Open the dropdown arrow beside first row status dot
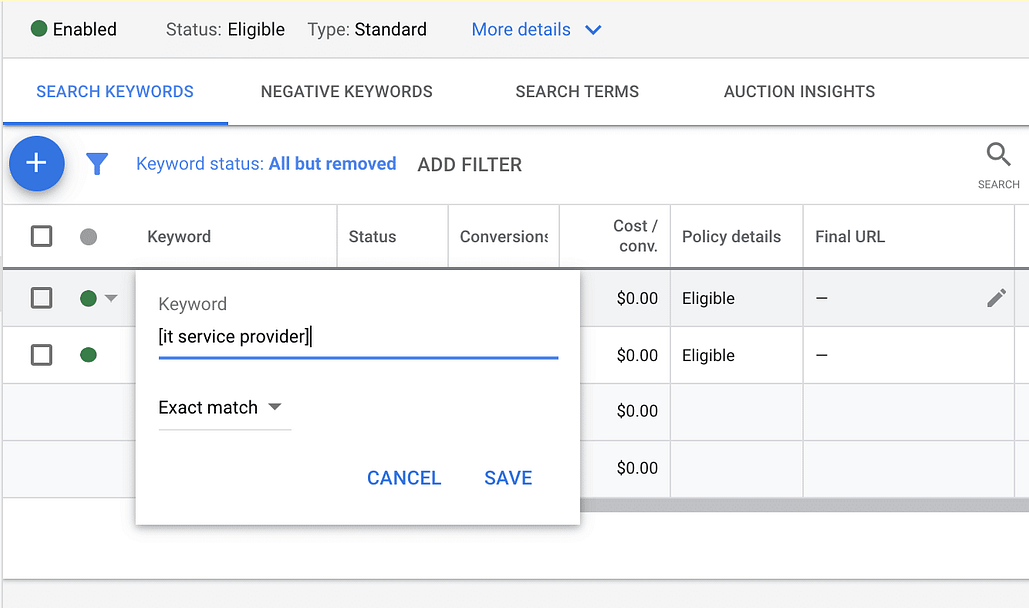Viewport: 1029px width, 608px height. [x=108, y=297]
